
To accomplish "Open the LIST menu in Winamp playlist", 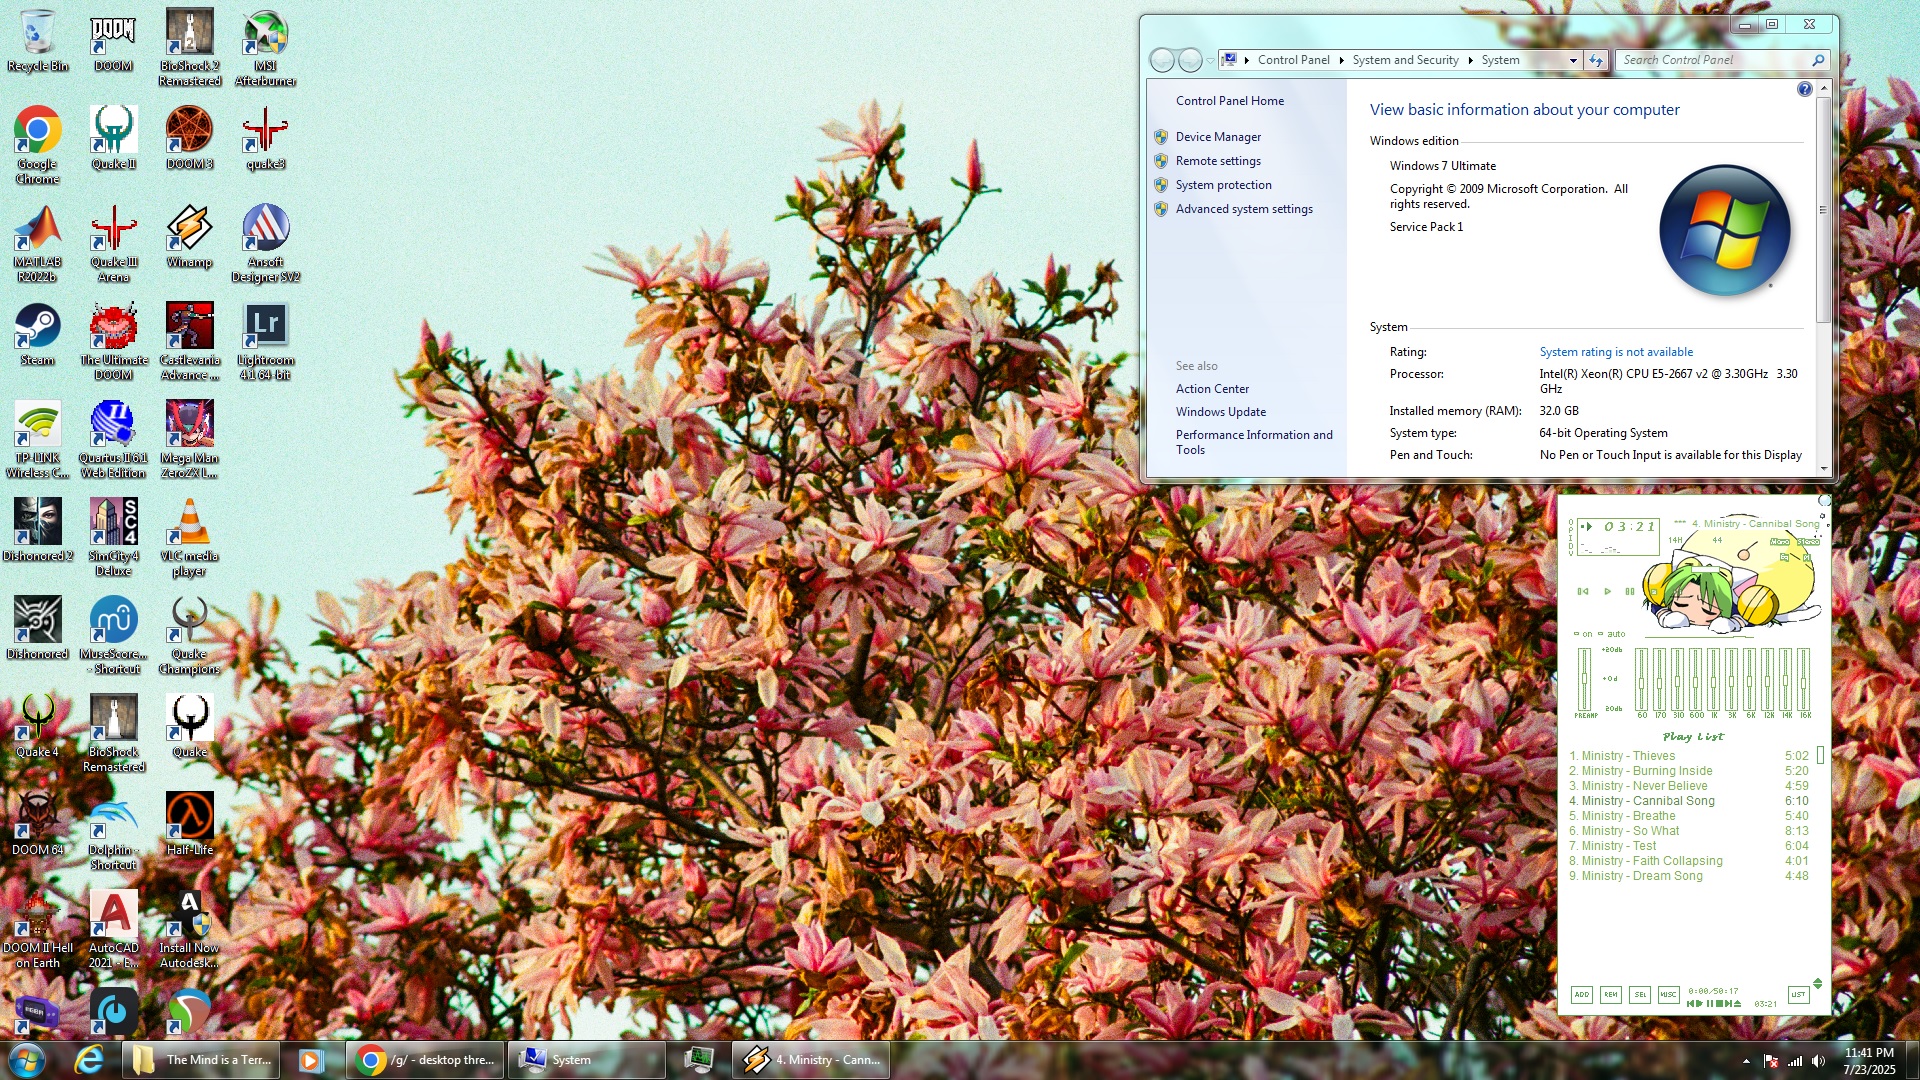I will [x=1798, y=994].
